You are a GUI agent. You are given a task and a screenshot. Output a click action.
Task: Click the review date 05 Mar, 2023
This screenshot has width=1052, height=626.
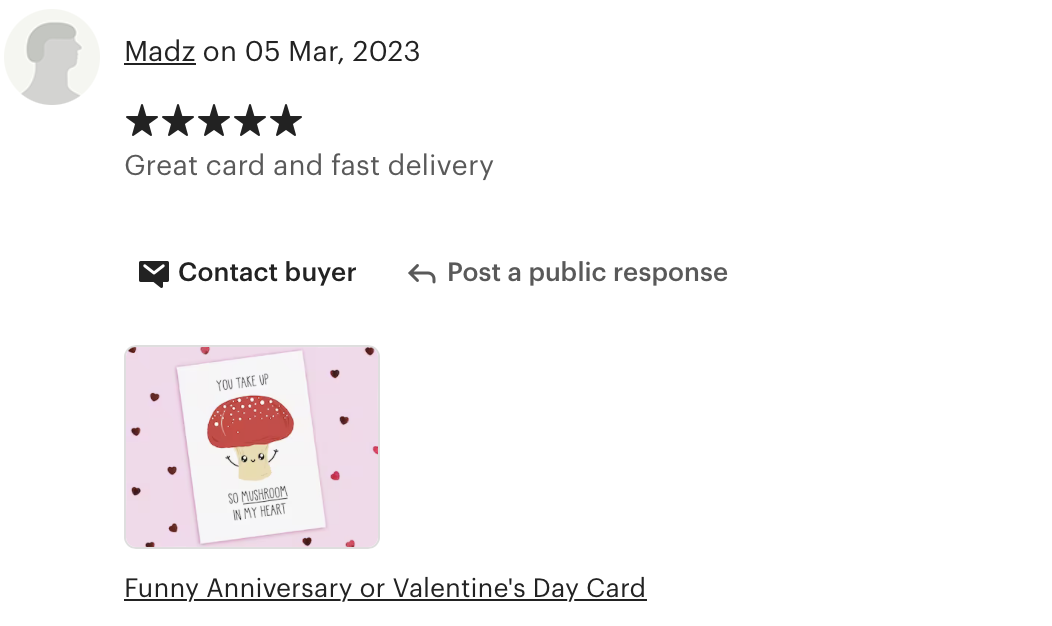click(x=332, y=52)
